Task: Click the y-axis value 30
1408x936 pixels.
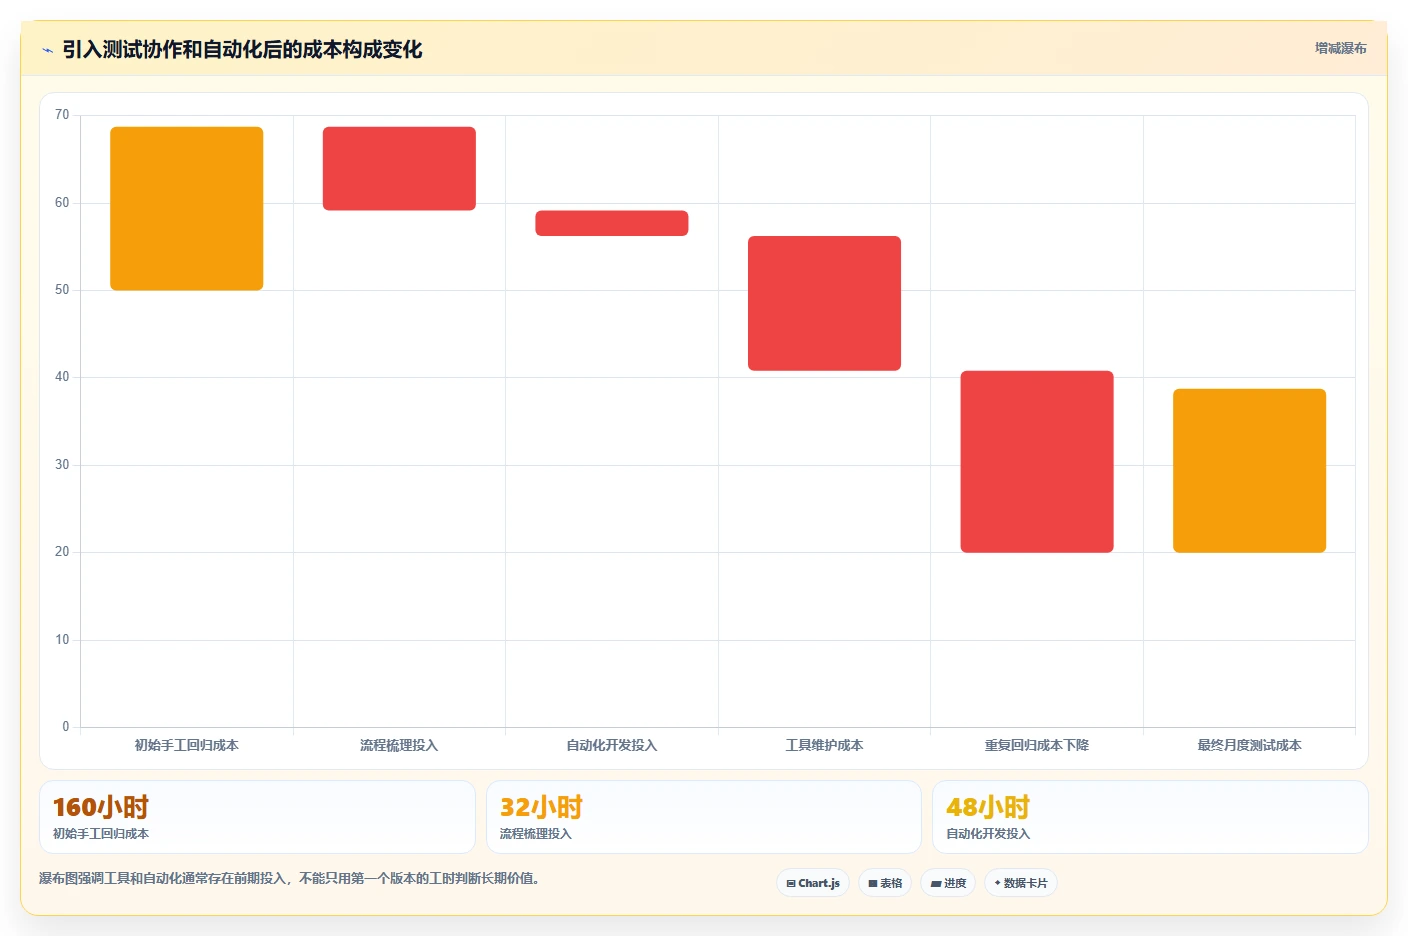Action: pyautogui.click(x=62, y=465)
